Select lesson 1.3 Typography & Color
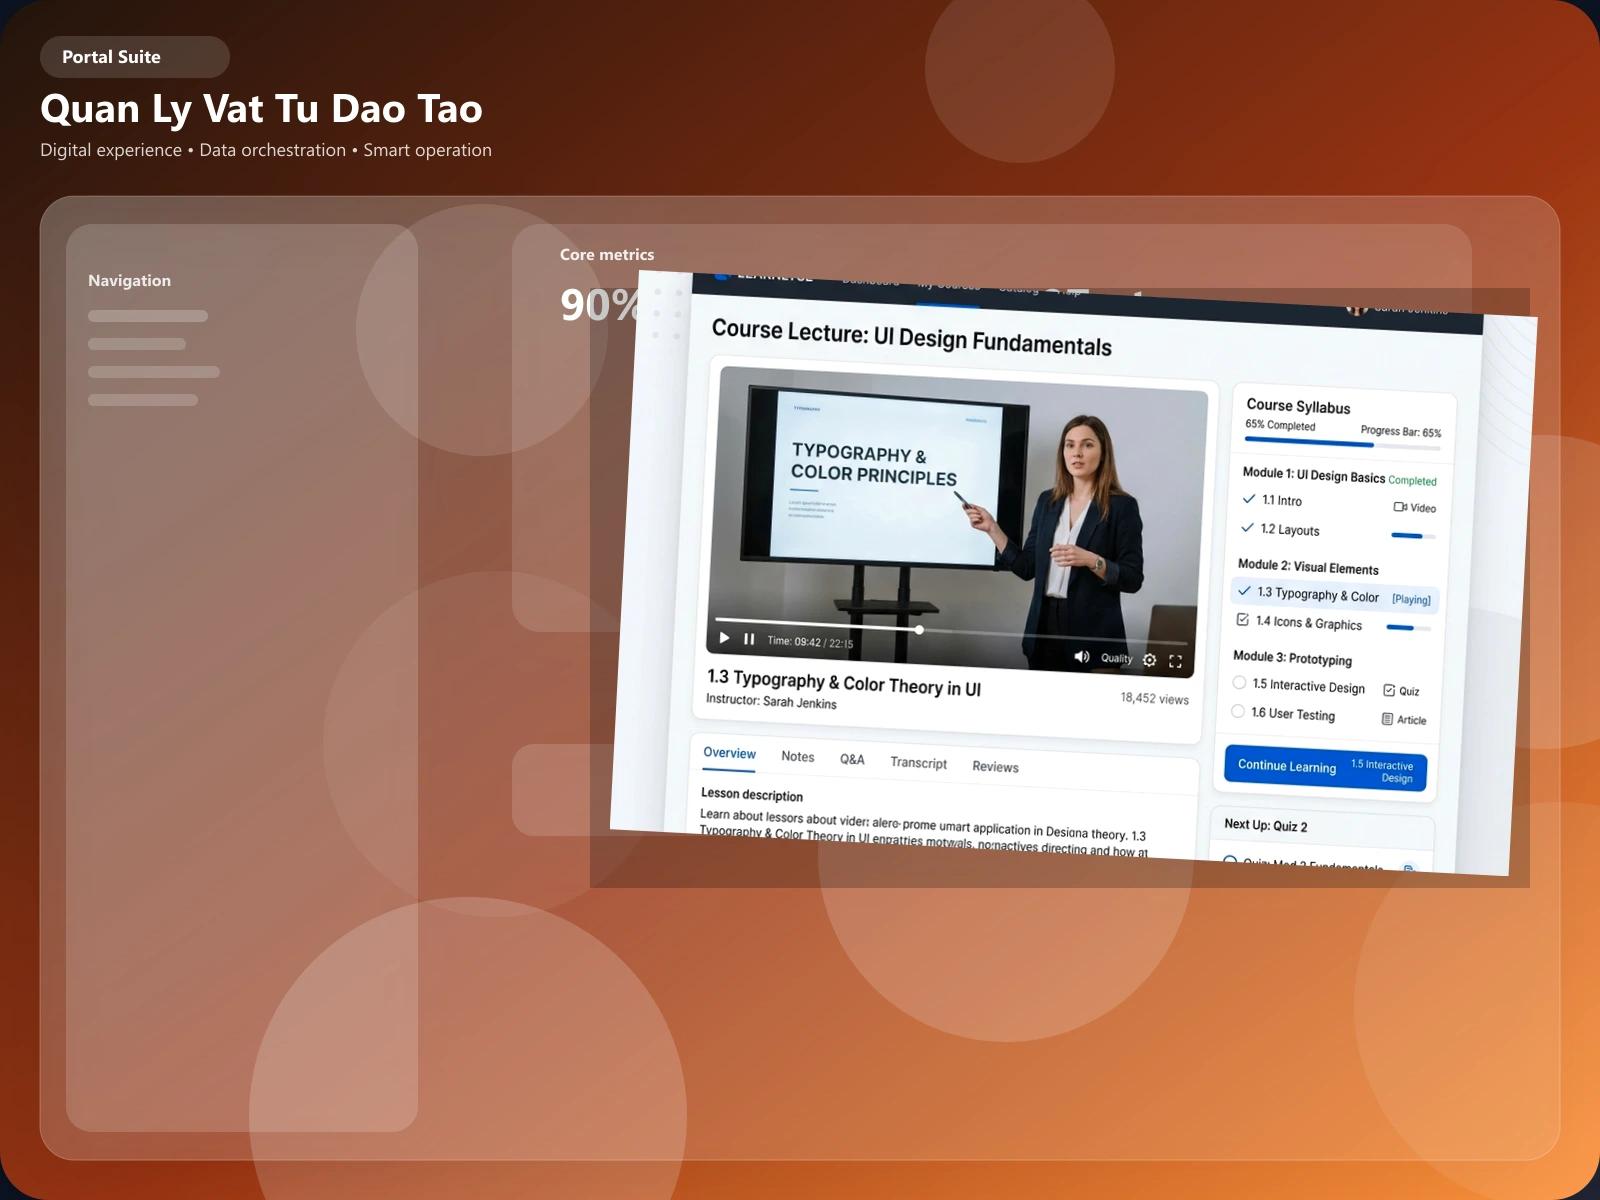This screenshot has width=1600, height=1200. tap(1318, 595)
